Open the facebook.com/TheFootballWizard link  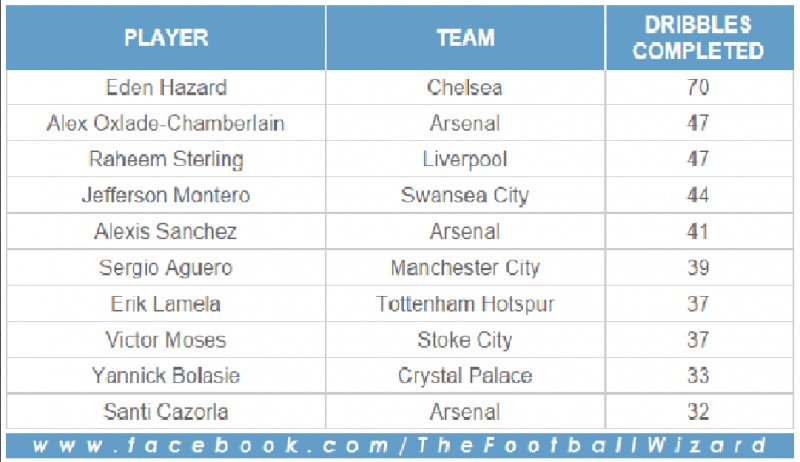pos(399,445)
